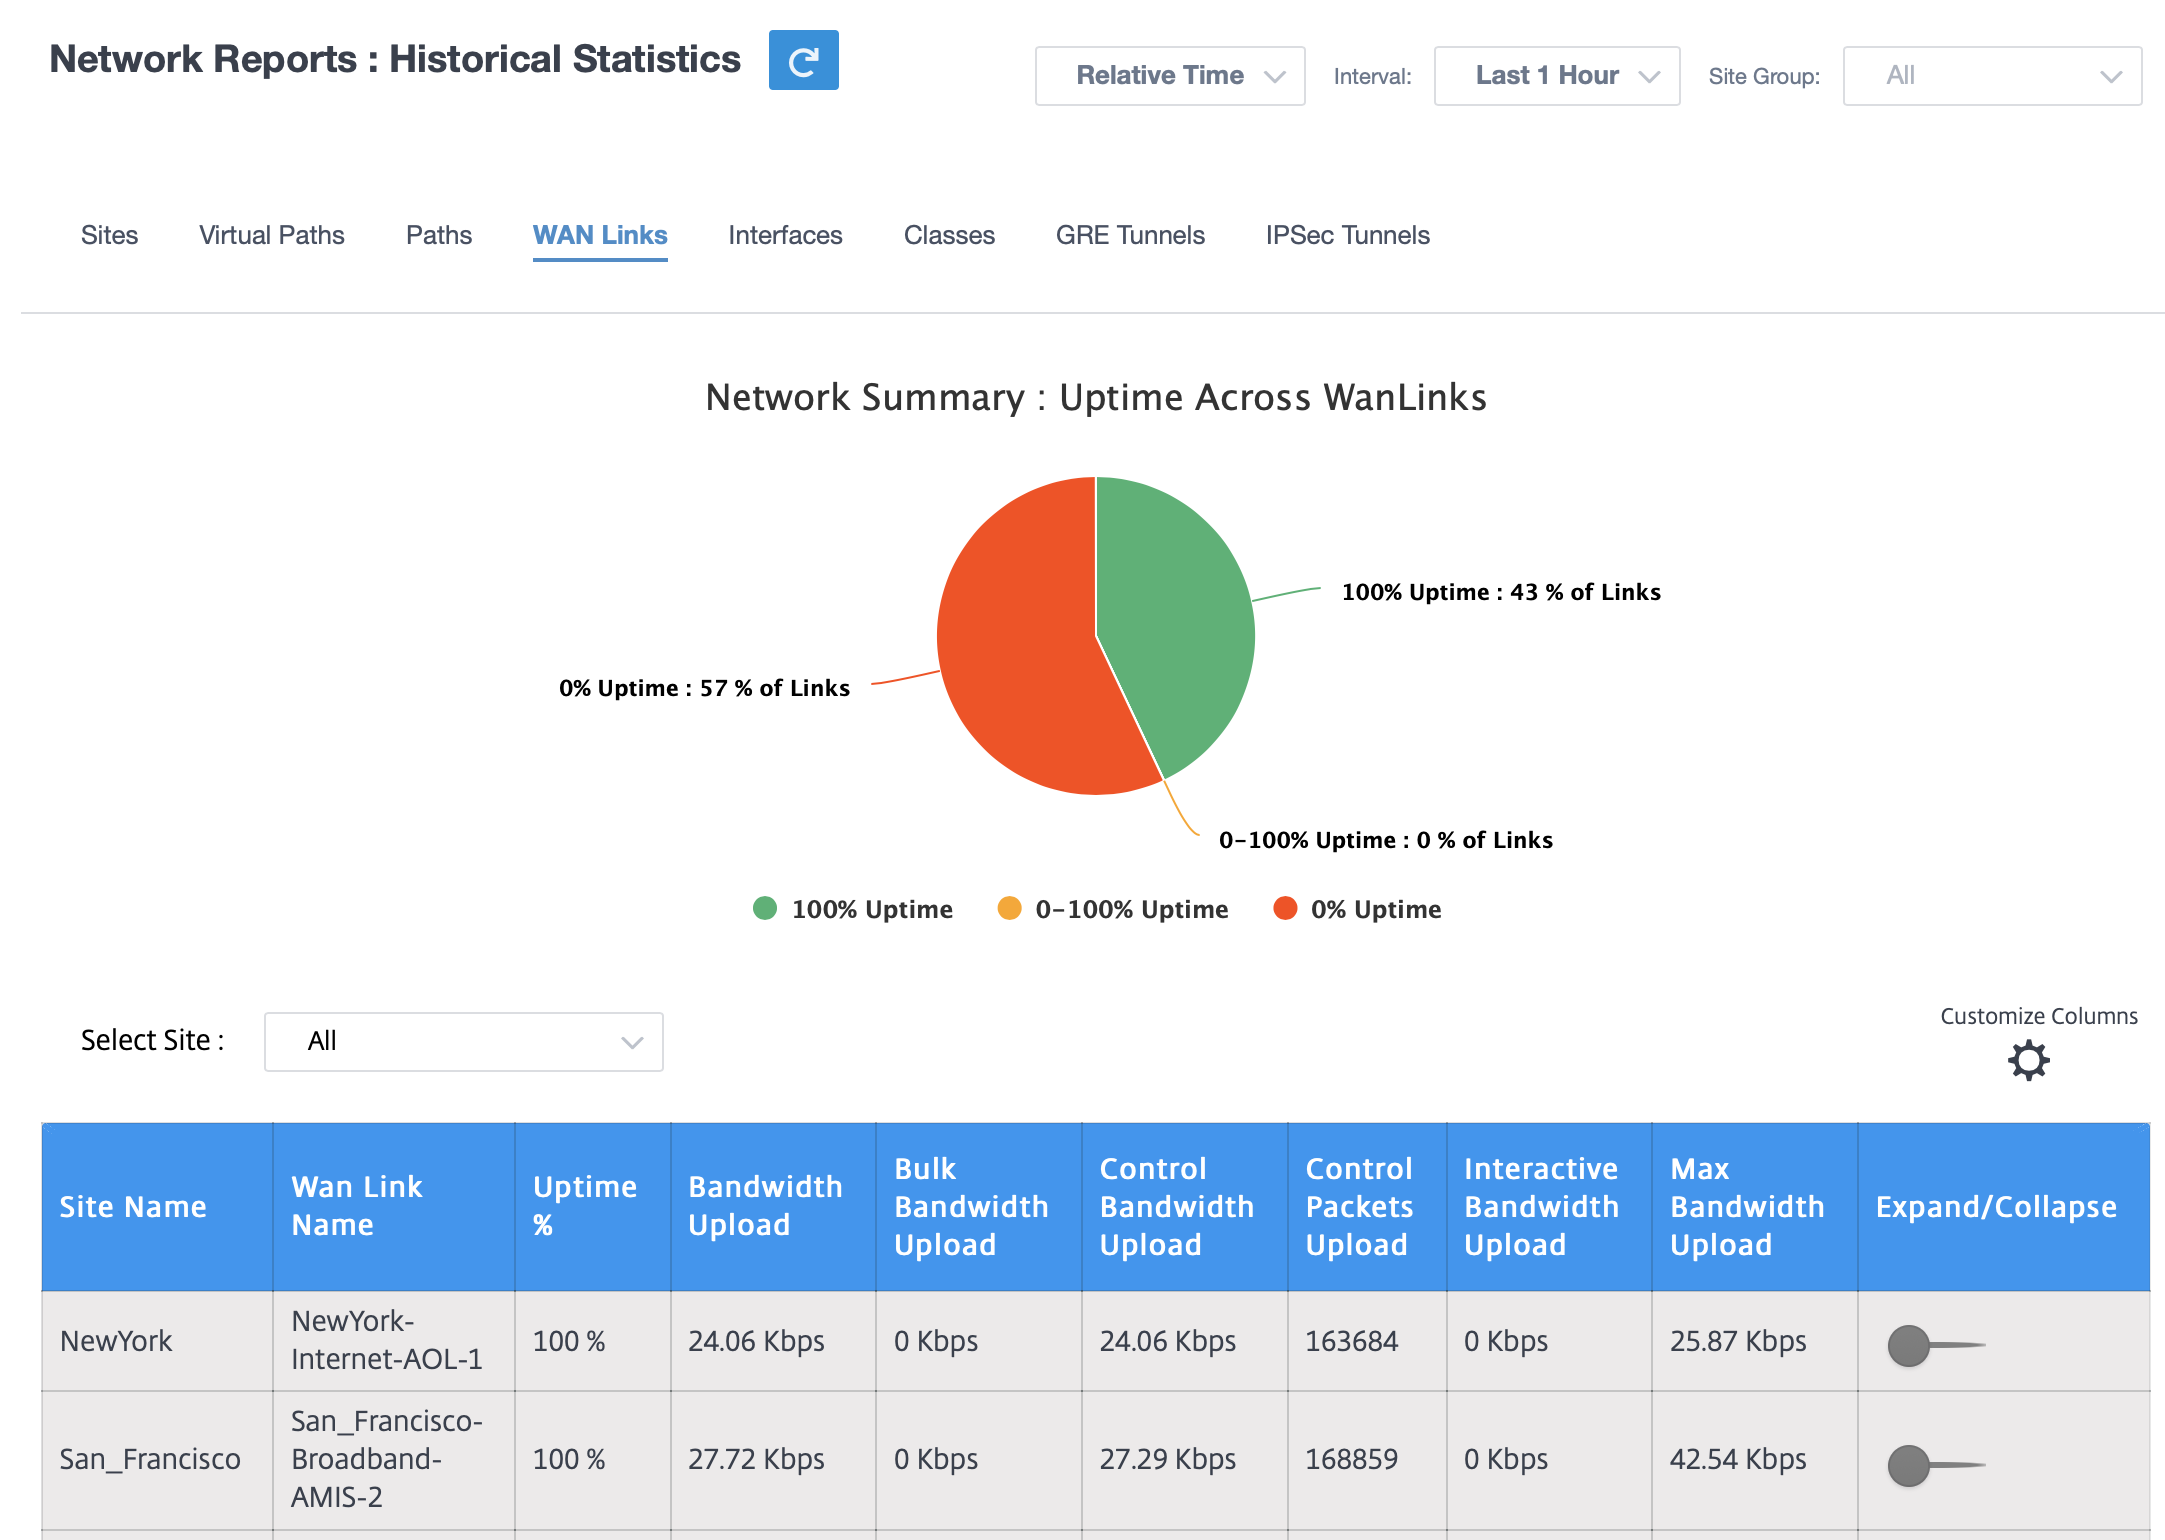Click the blue refresh icon button
Image resolution: width=2165 pixels, height=1540 pixels.
coord(803,60)
